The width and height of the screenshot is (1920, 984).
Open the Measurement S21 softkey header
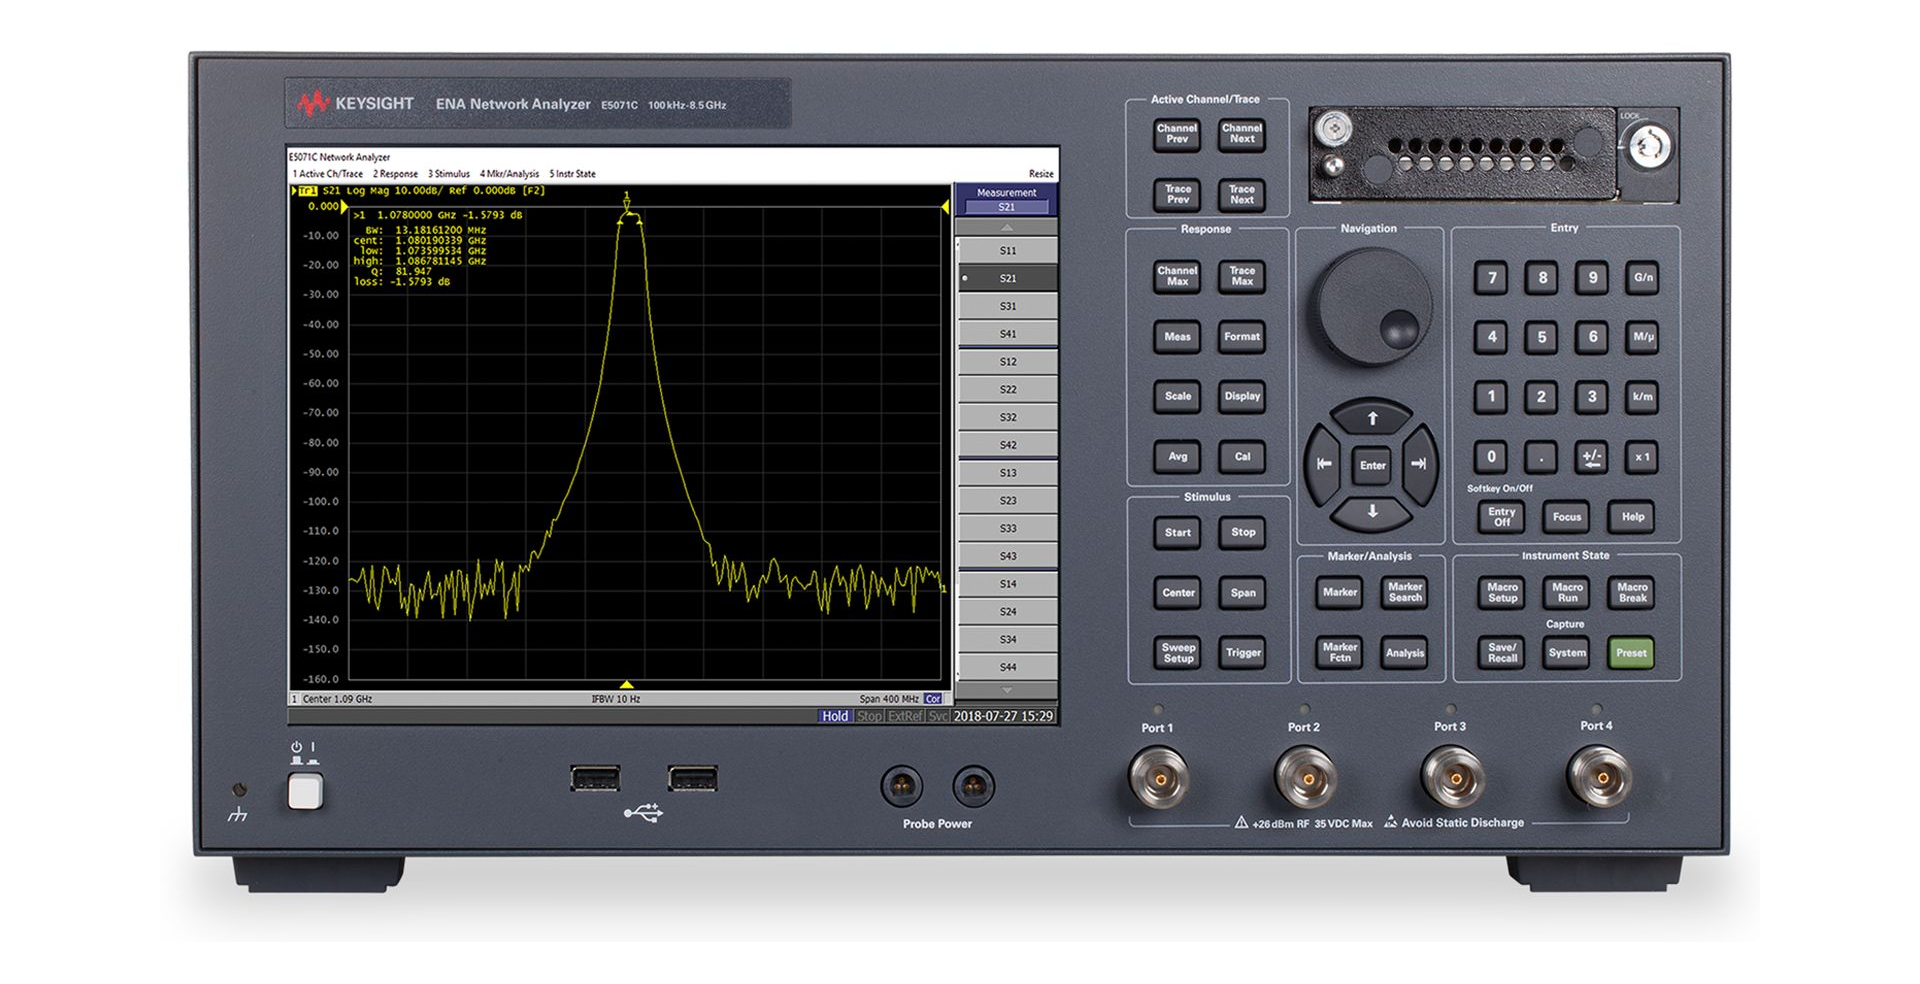(1006, 200)
